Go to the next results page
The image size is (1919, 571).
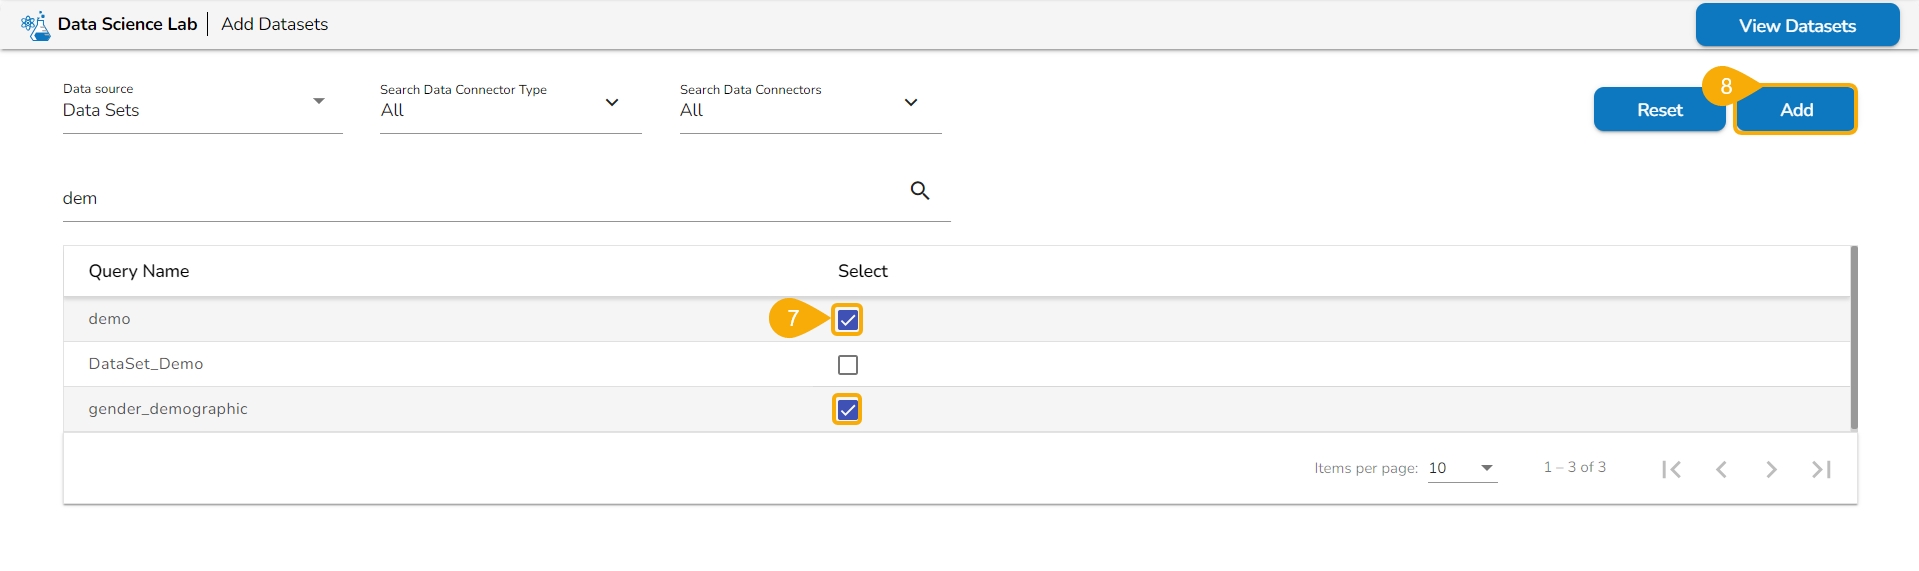click(1771, 469)
